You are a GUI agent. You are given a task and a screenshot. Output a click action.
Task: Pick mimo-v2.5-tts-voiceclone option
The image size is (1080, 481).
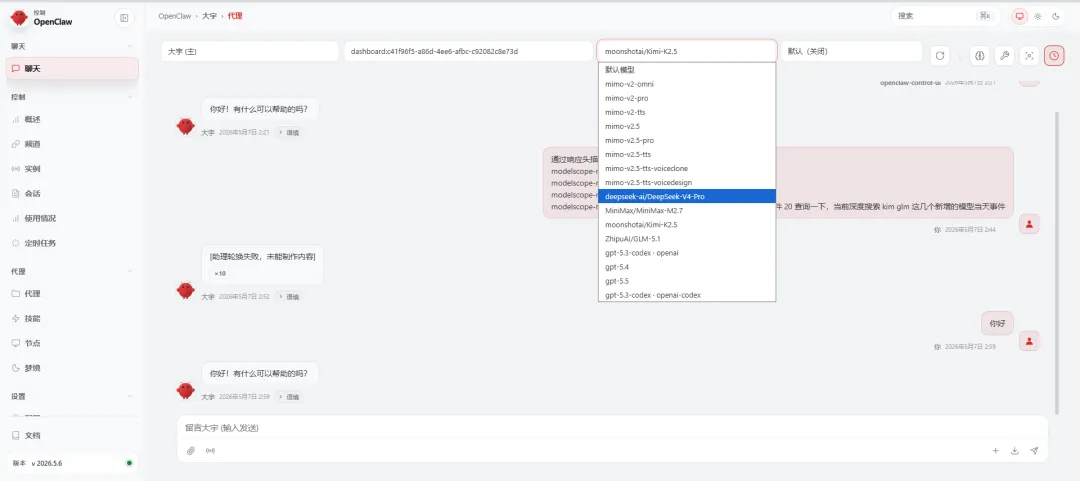click(687, 168)
